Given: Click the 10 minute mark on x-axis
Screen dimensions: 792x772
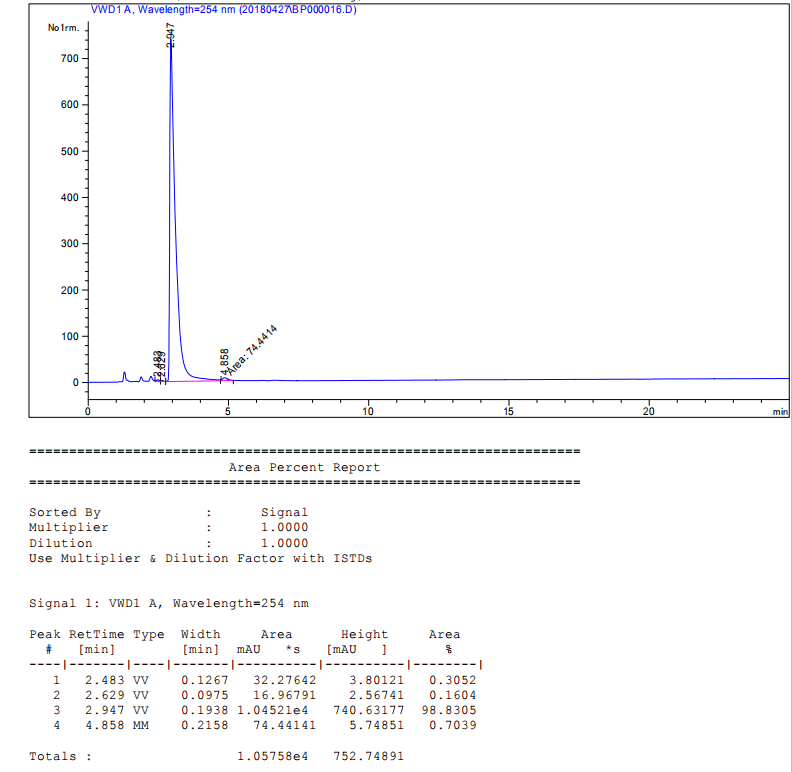Looking at the screenshot, I should click(x=368, y=411).
